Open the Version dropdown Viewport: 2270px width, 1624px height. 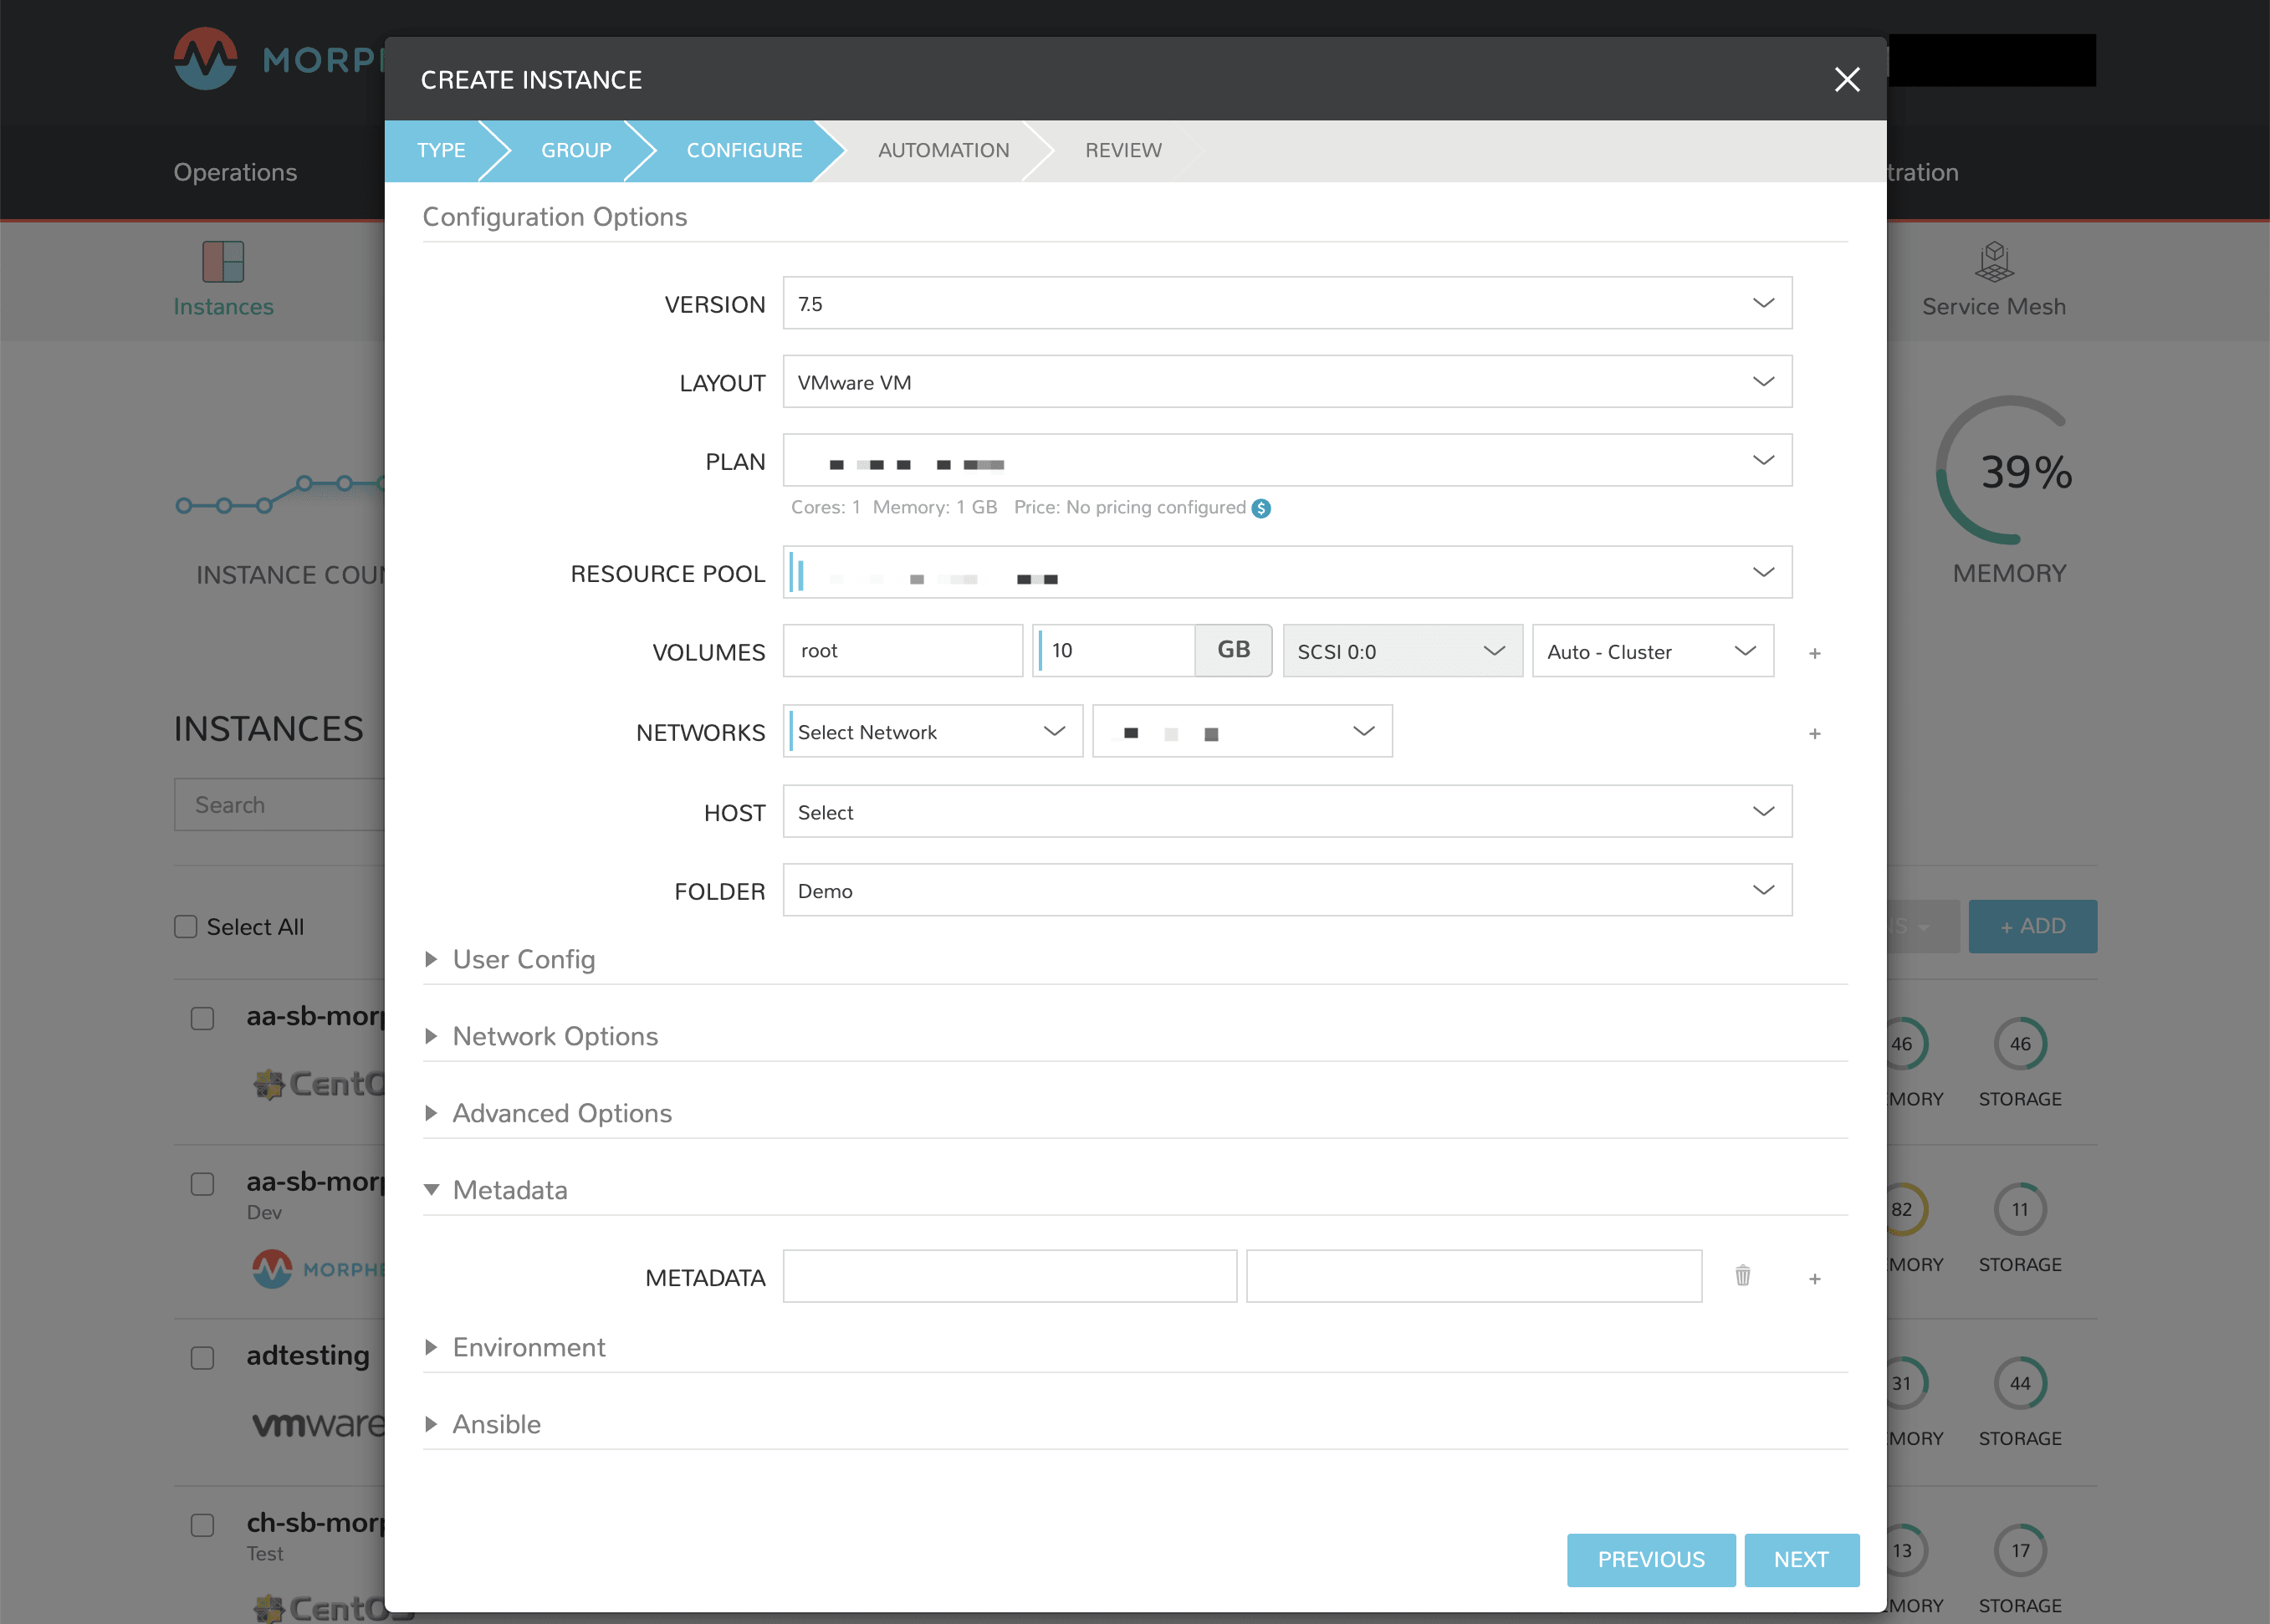1286,303
